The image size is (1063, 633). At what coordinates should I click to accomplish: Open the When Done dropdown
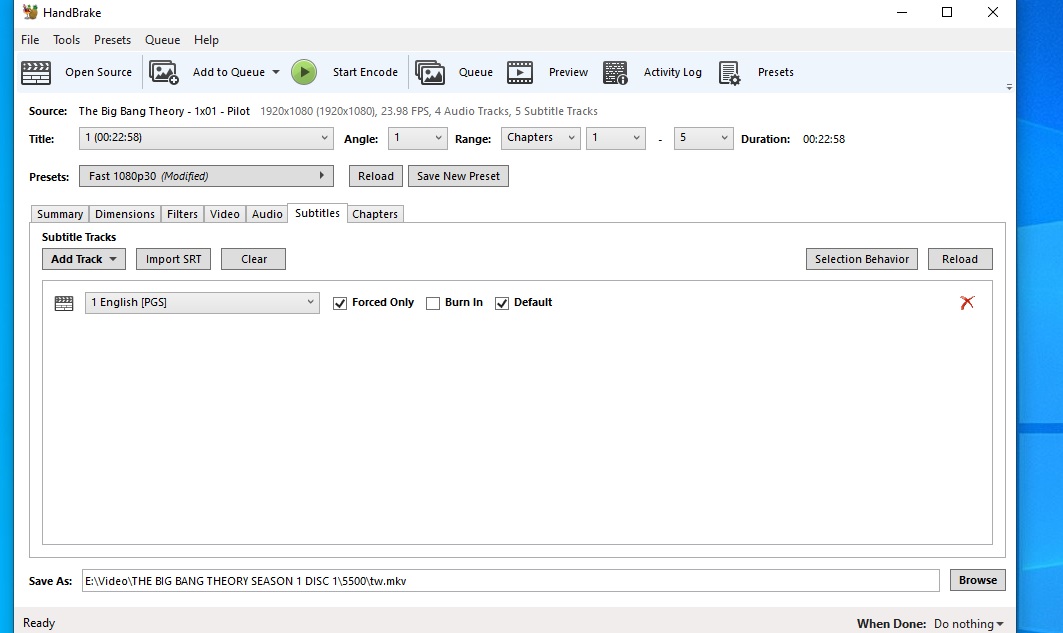(x=969, y=624)
